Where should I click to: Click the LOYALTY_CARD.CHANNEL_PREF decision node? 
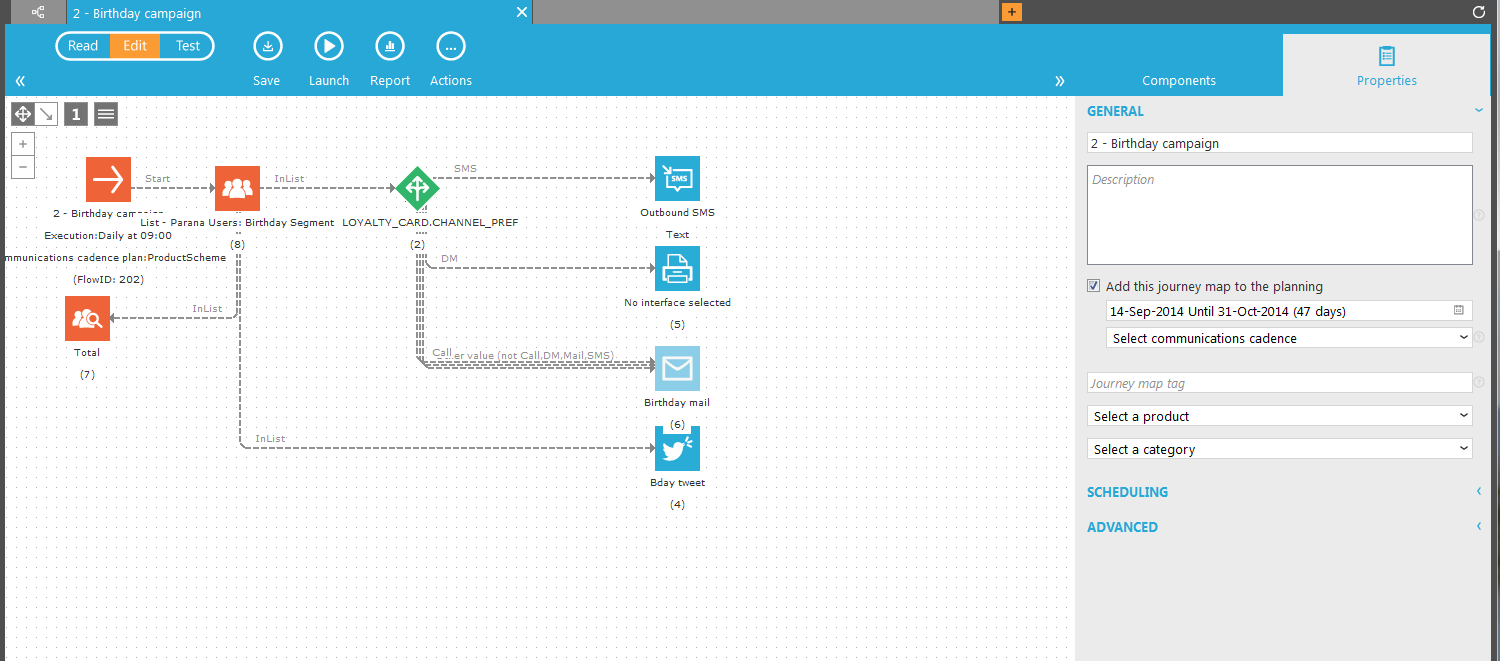point(418,188)
